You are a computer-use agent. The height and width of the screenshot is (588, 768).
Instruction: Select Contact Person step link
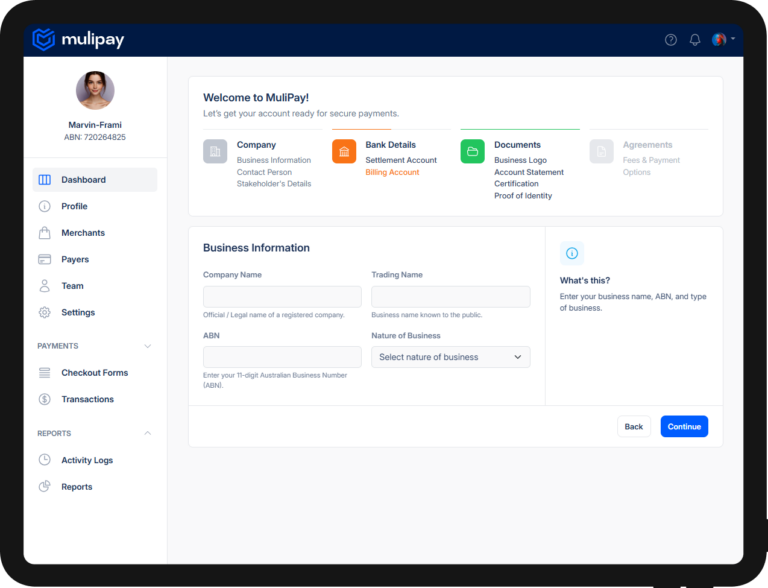click(x=264, y=172)
